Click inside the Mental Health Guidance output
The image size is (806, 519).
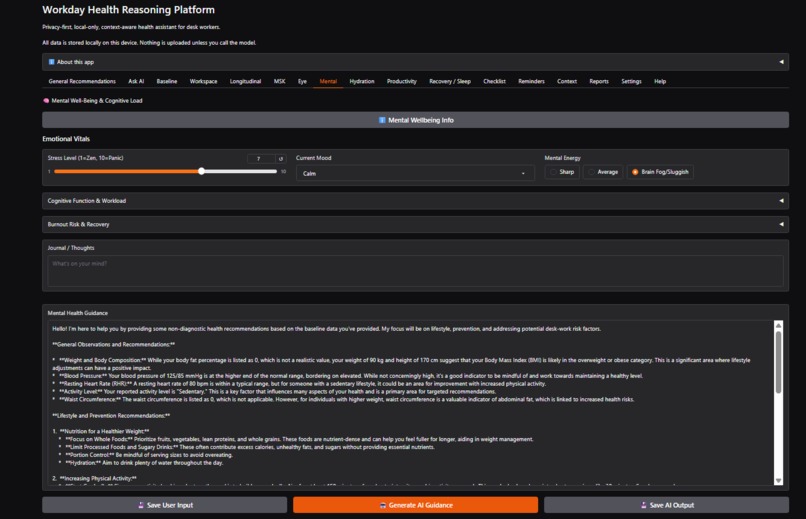pyautogui.click(x=410, y=402)
